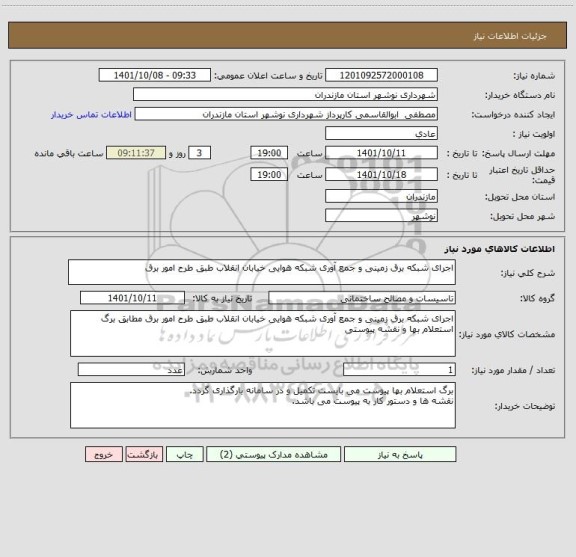Click the تاریخ و ساعت اعلان عمومی label
This screenshot has height=557, width=576.
[x=269, y=76]
